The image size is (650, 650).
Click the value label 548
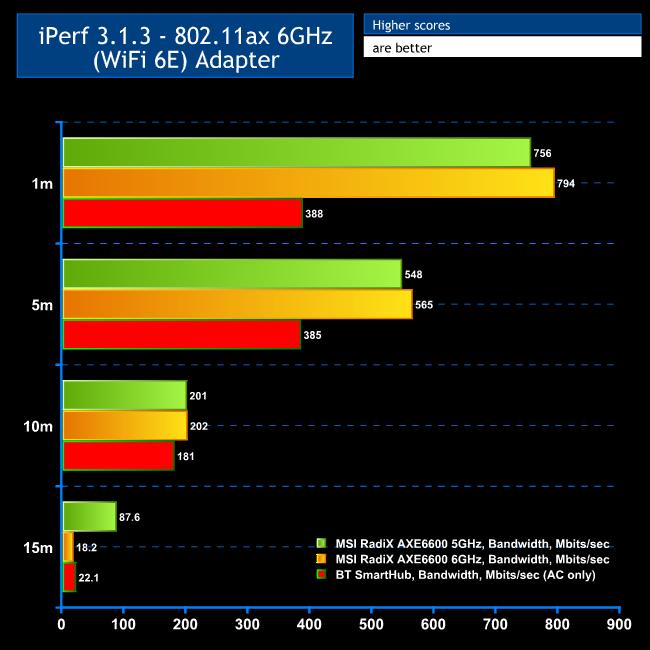point(413,274)
